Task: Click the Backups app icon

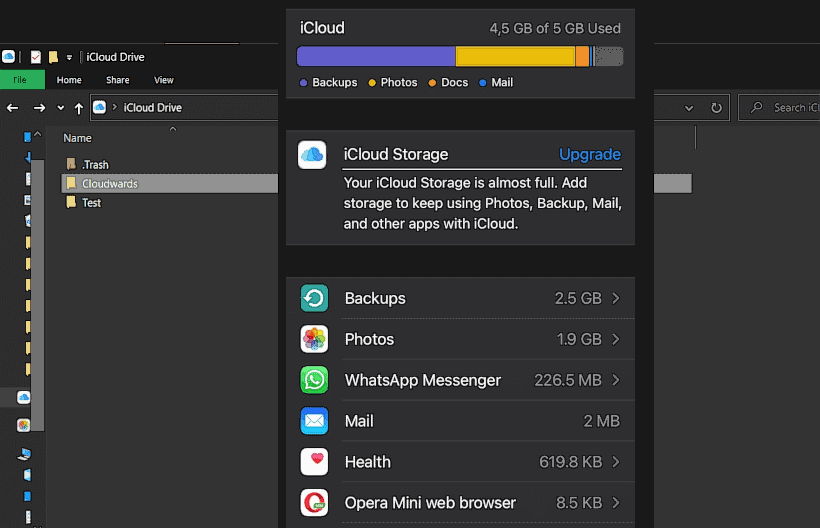Action: point(314,298)
